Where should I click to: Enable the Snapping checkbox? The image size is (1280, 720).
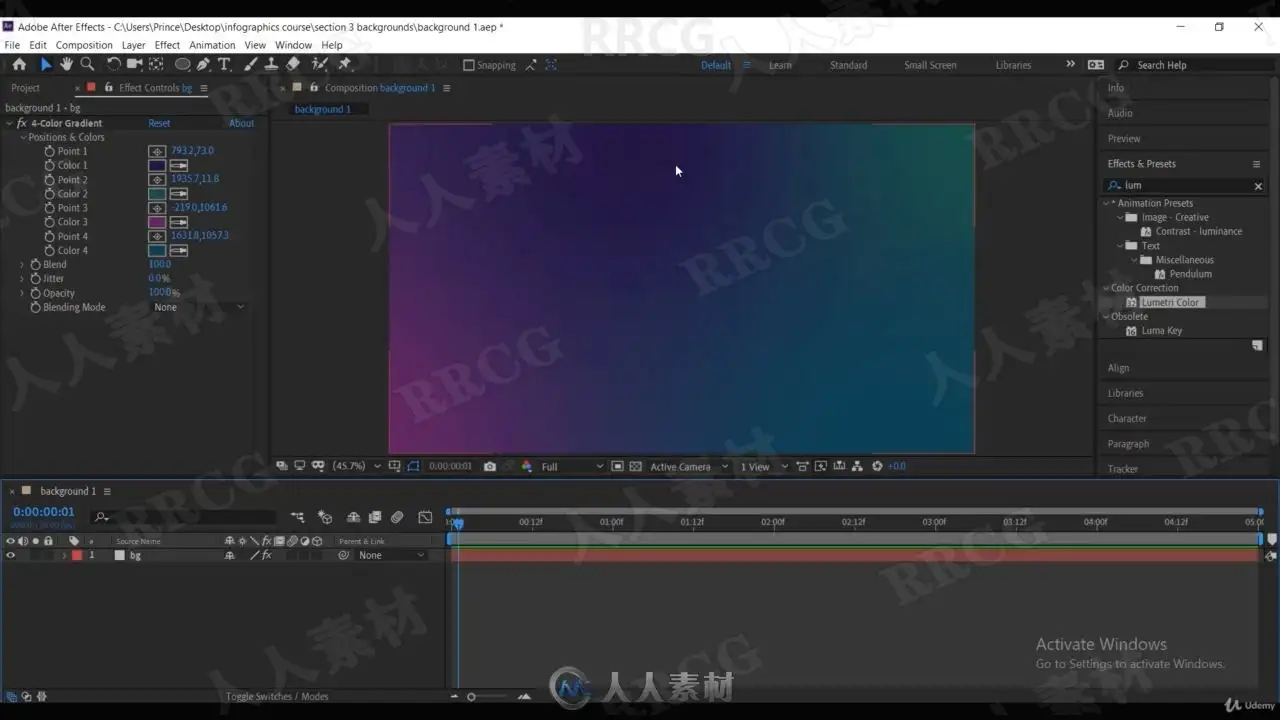coord(468,65)
